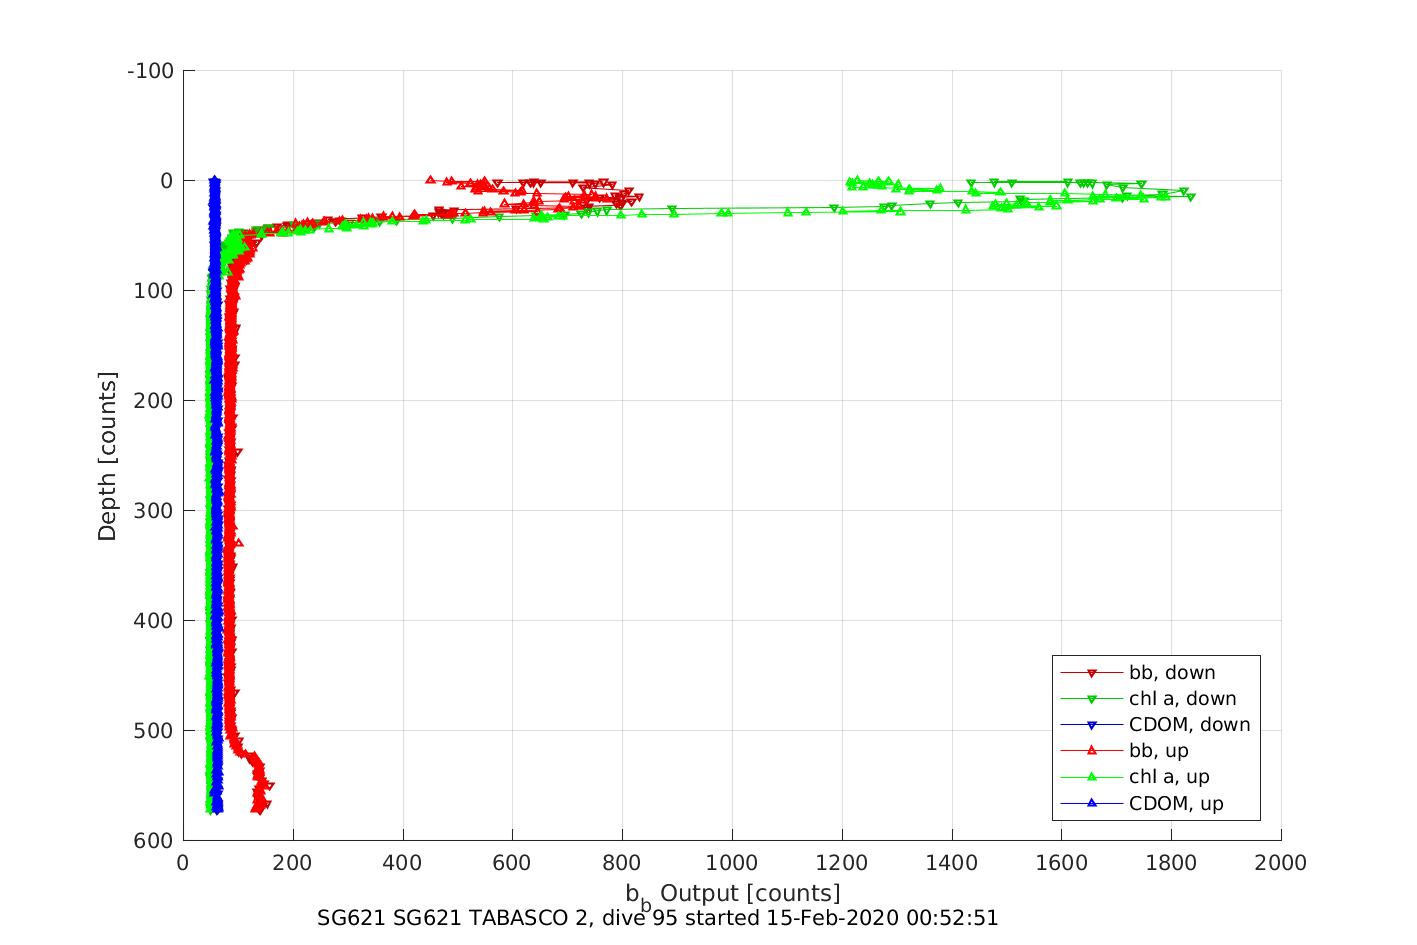The width and height of the screenshot is (1417, 945).
Task: Click the red up-triangle marker for 'bb, up'
Action: [1092, 750]
